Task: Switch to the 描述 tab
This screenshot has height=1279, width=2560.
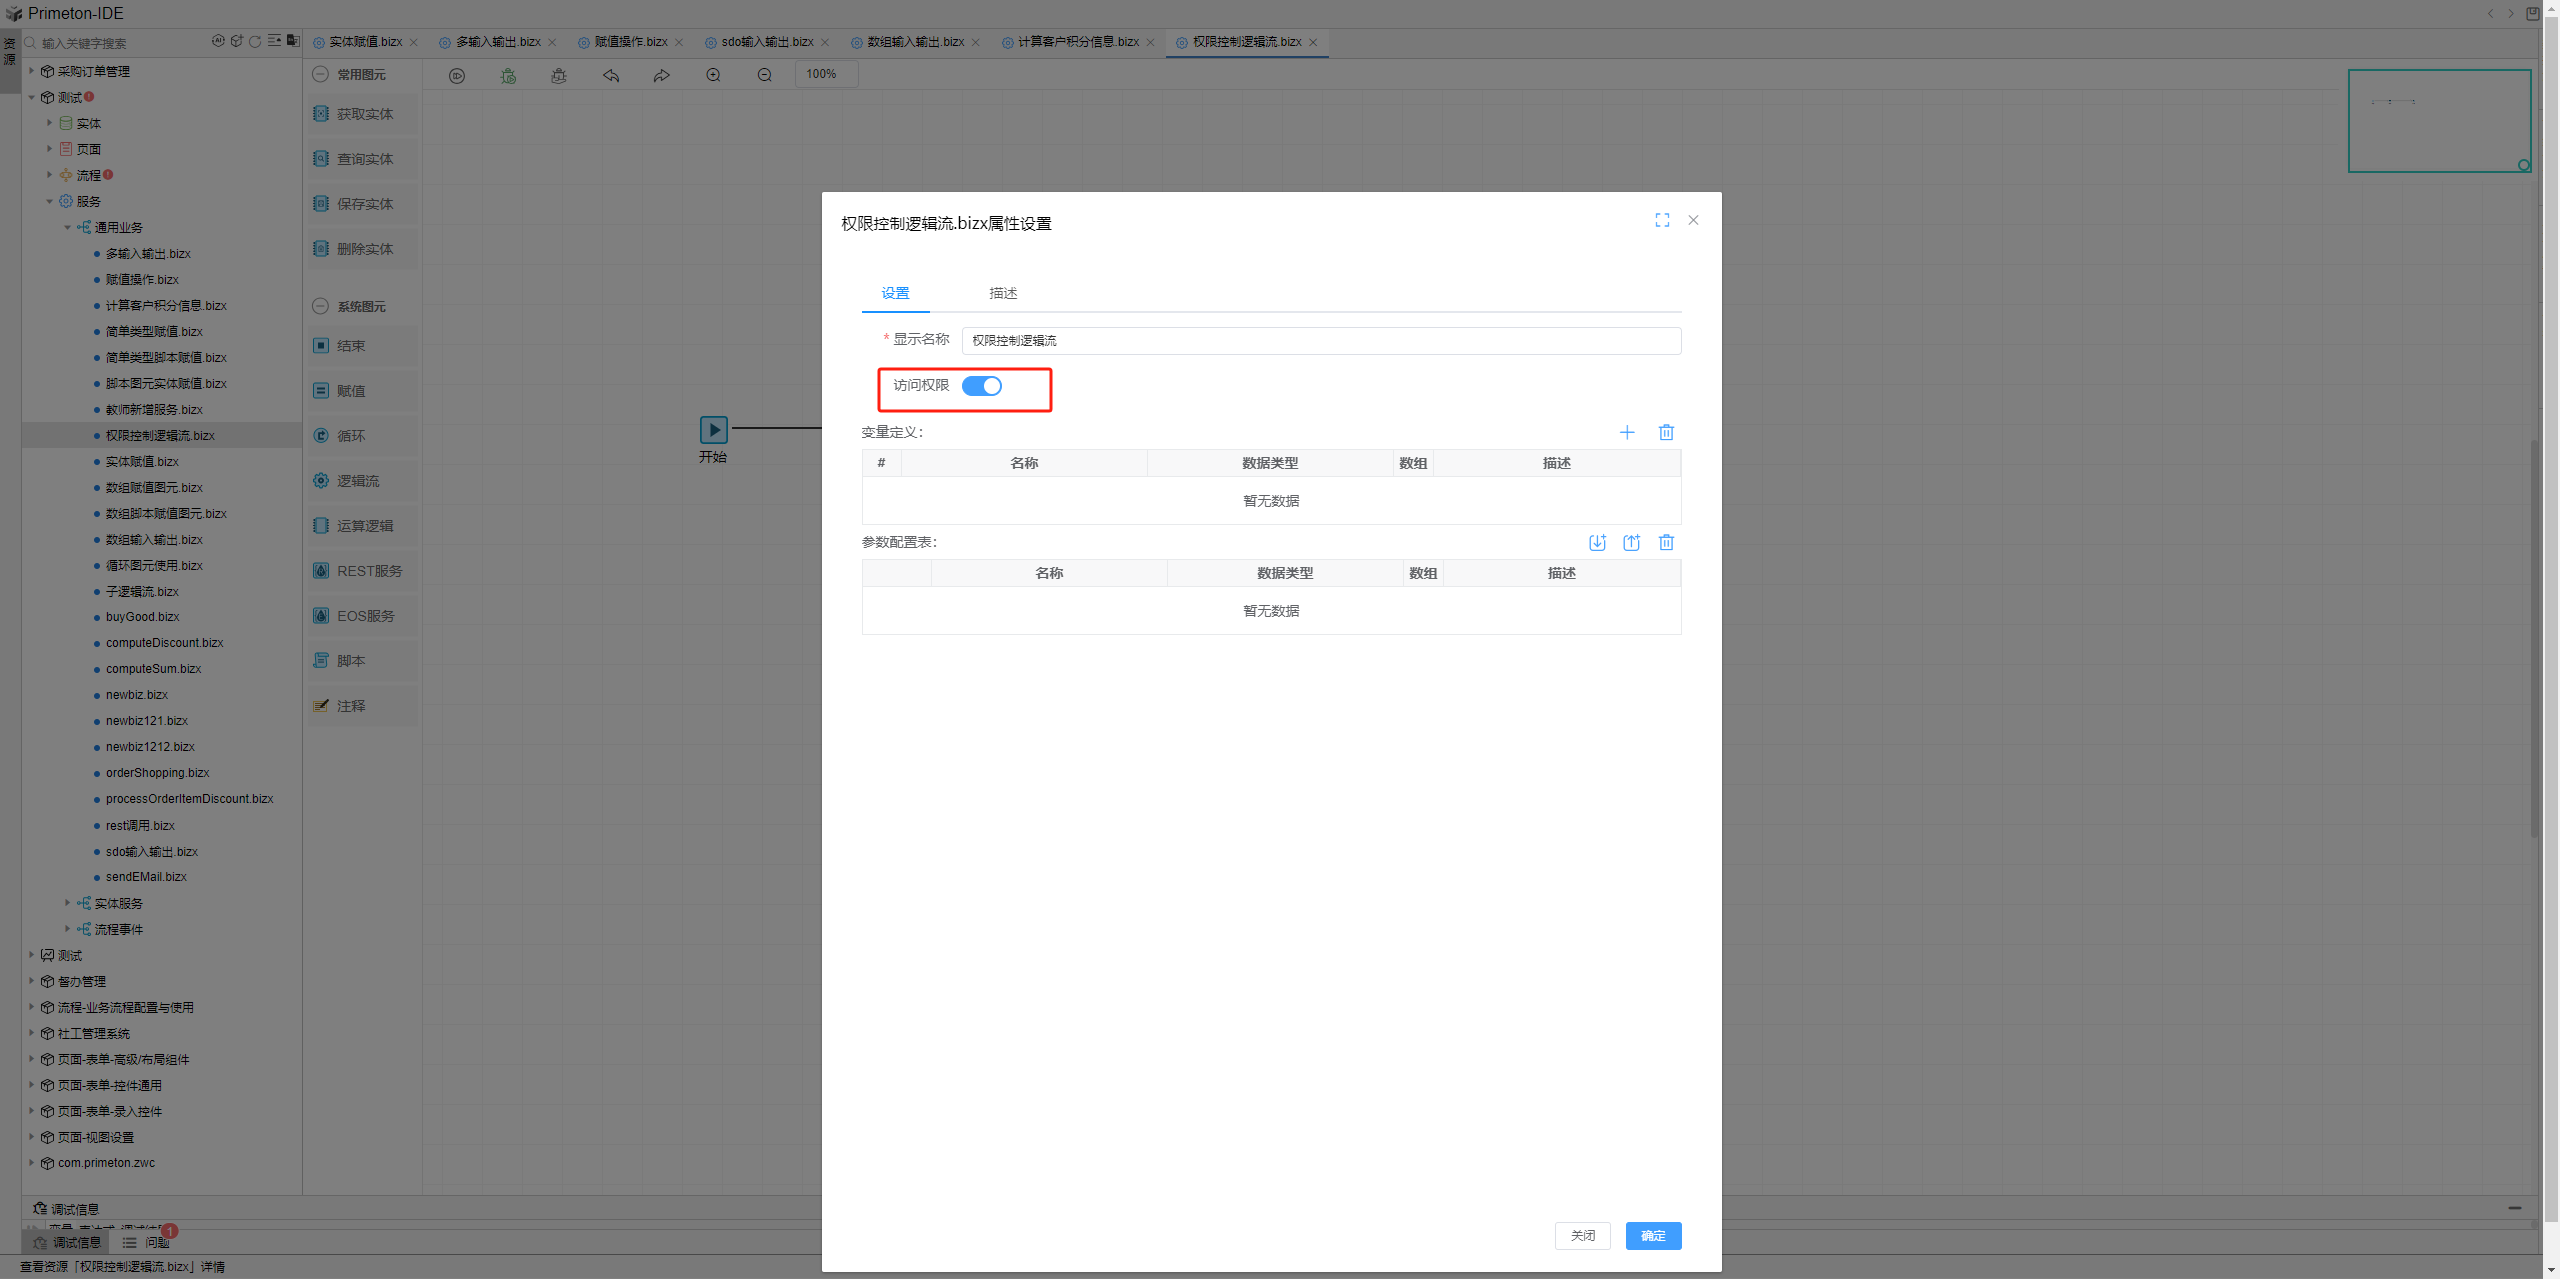Action: pyautogui.click(x=1002, y=293)
